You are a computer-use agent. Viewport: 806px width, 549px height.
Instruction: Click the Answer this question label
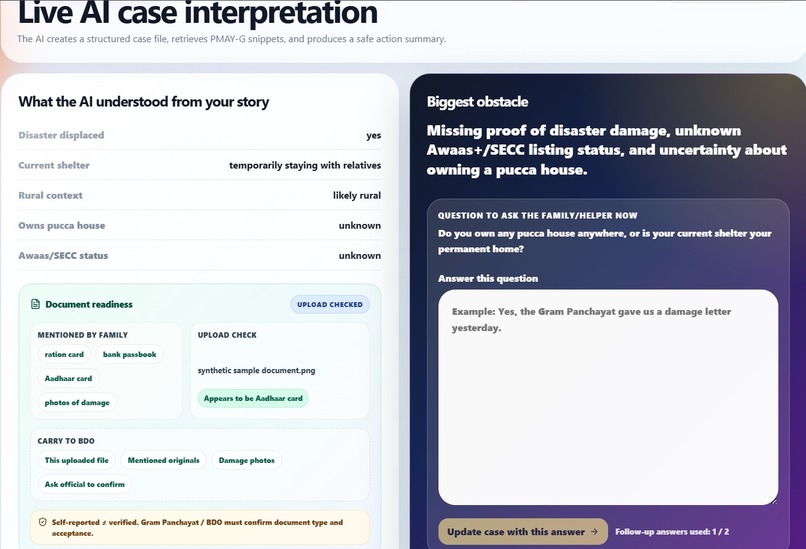click(488, 279)
